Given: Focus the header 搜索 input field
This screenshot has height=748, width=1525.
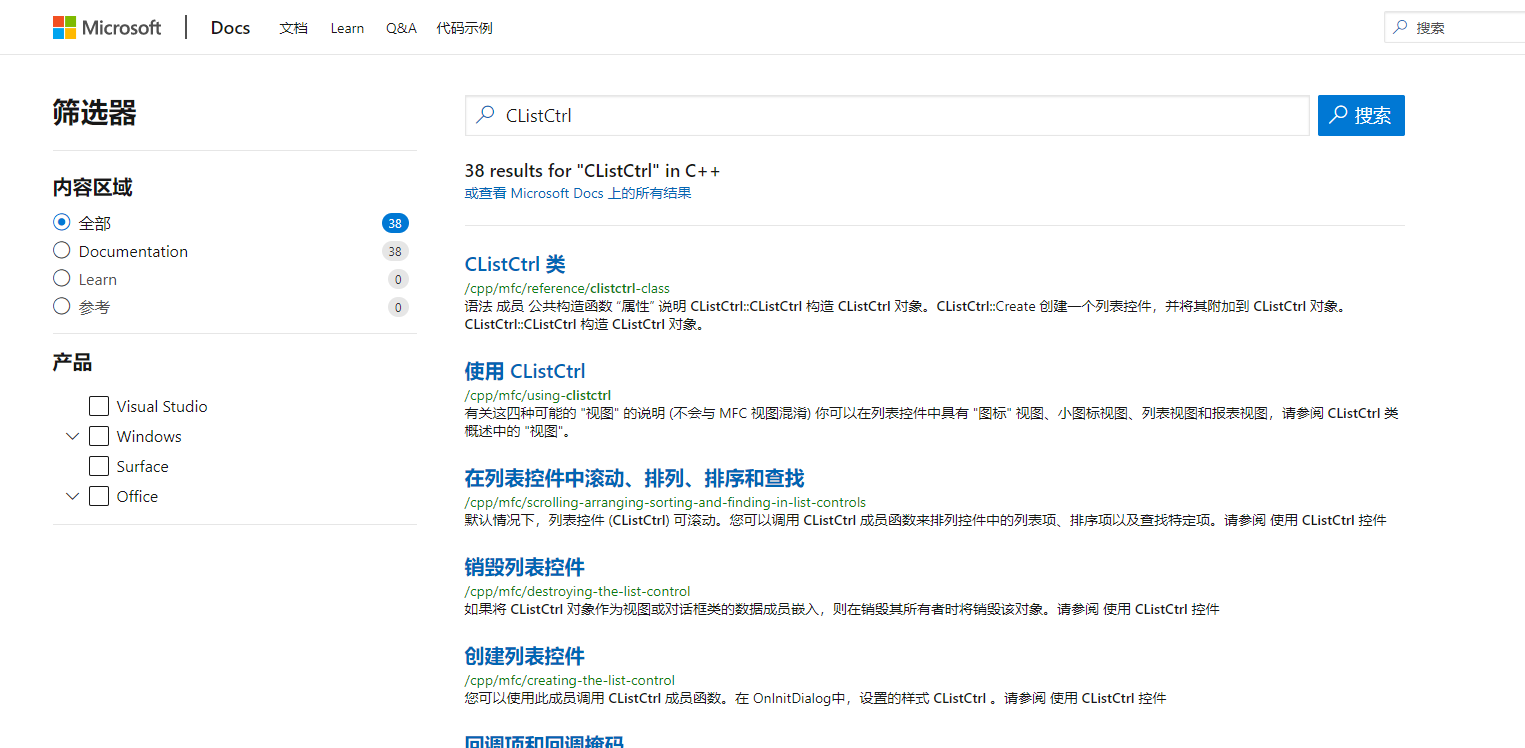Looking at the screenshot, I should coord(1455,28).
